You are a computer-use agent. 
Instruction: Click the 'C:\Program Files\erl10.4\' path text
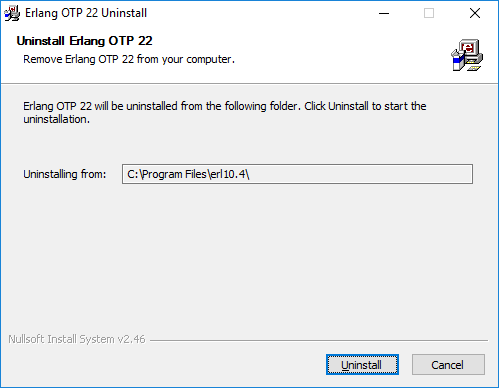(188, 174)
